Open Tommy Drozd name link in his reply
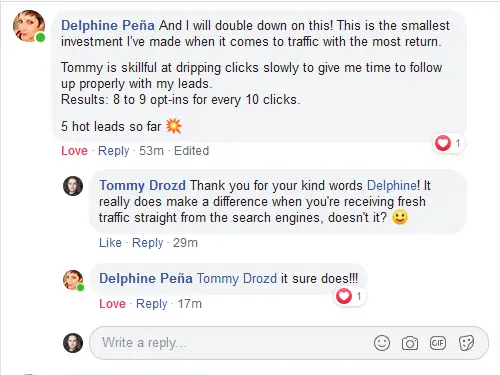 142,185
